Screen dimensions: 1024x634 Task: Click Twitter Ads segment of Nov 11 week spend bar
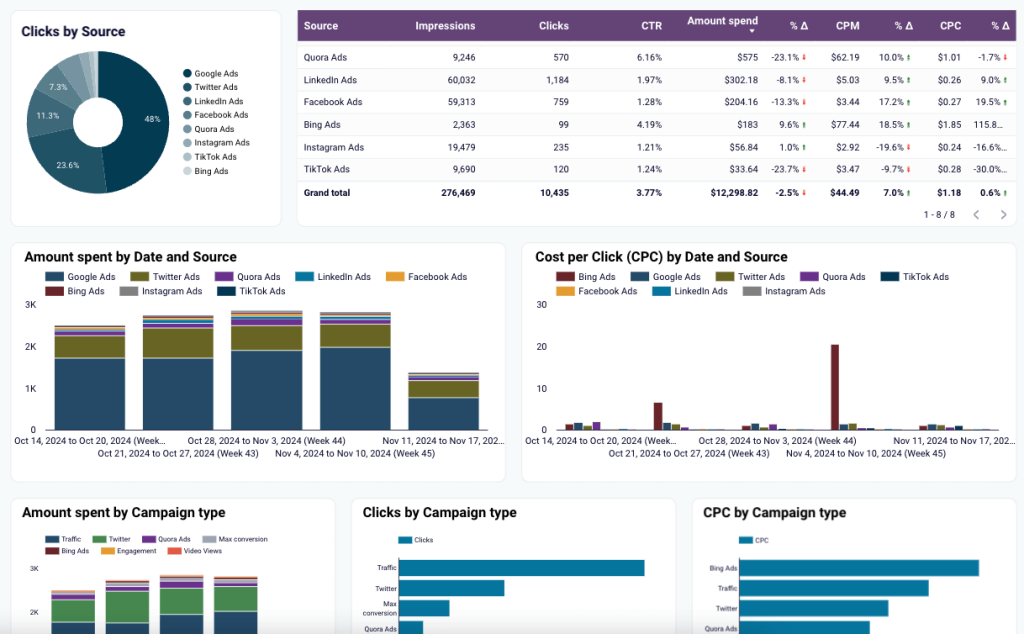click(443, 389)
